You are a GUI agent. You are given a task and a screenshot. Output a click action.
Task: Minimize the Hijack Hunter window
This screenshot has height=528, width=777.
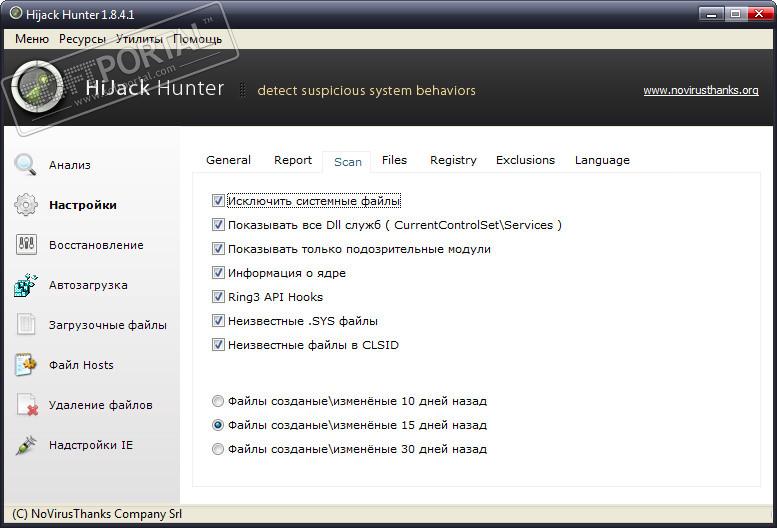[x=712, y=14]
